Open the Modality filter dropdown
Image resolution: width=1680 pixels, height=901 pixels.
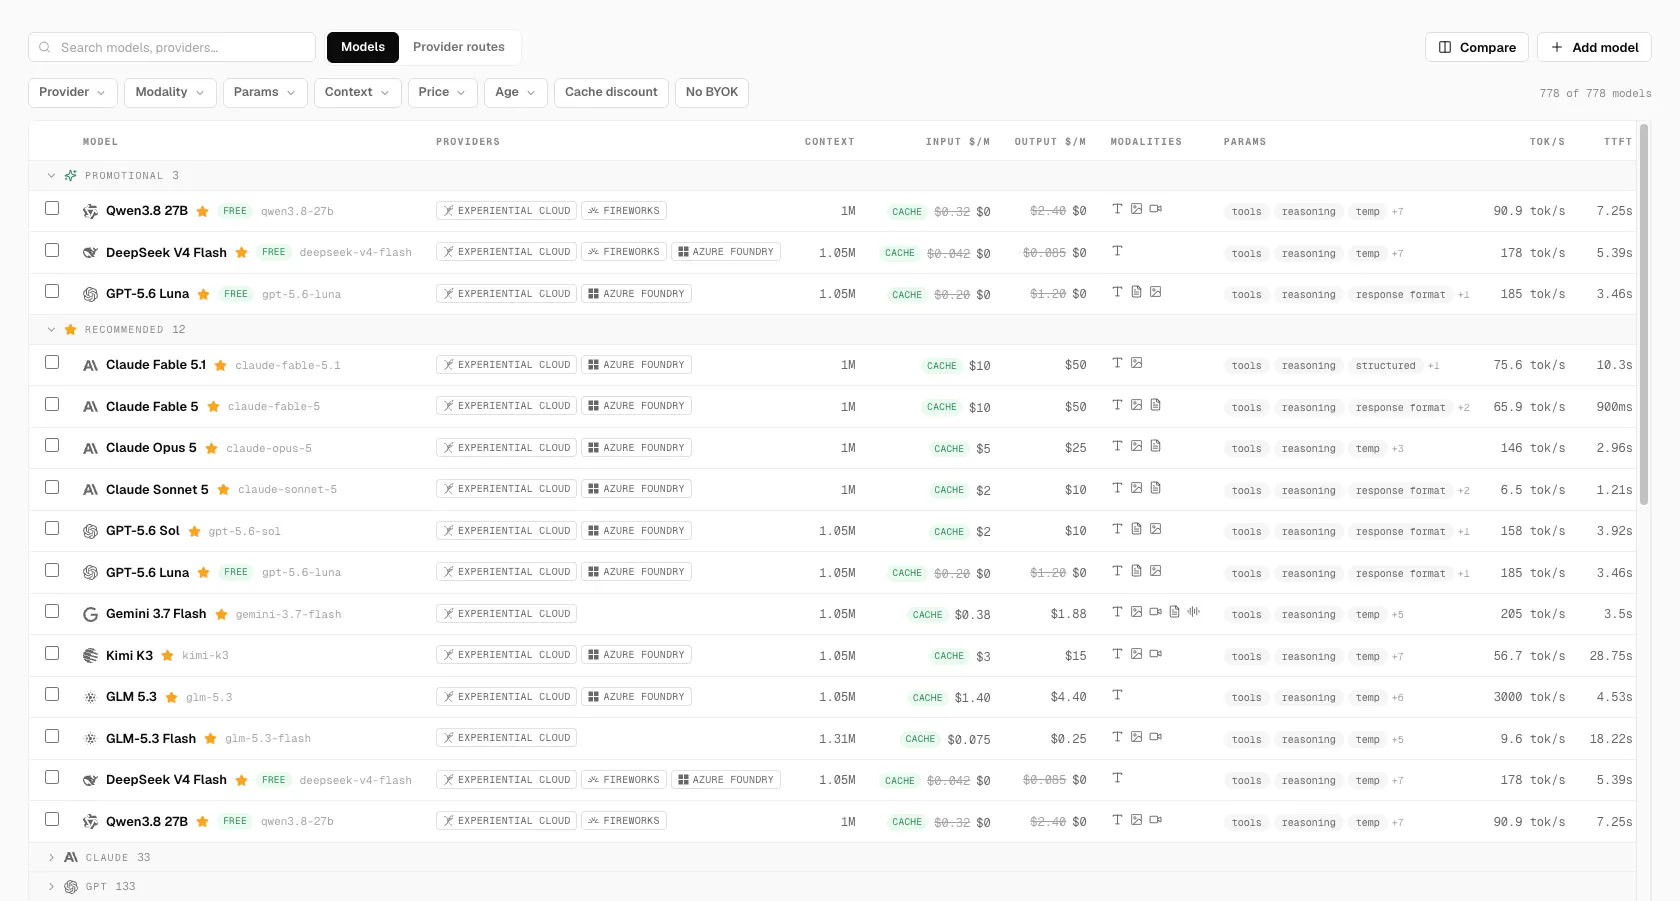point(170,92)
